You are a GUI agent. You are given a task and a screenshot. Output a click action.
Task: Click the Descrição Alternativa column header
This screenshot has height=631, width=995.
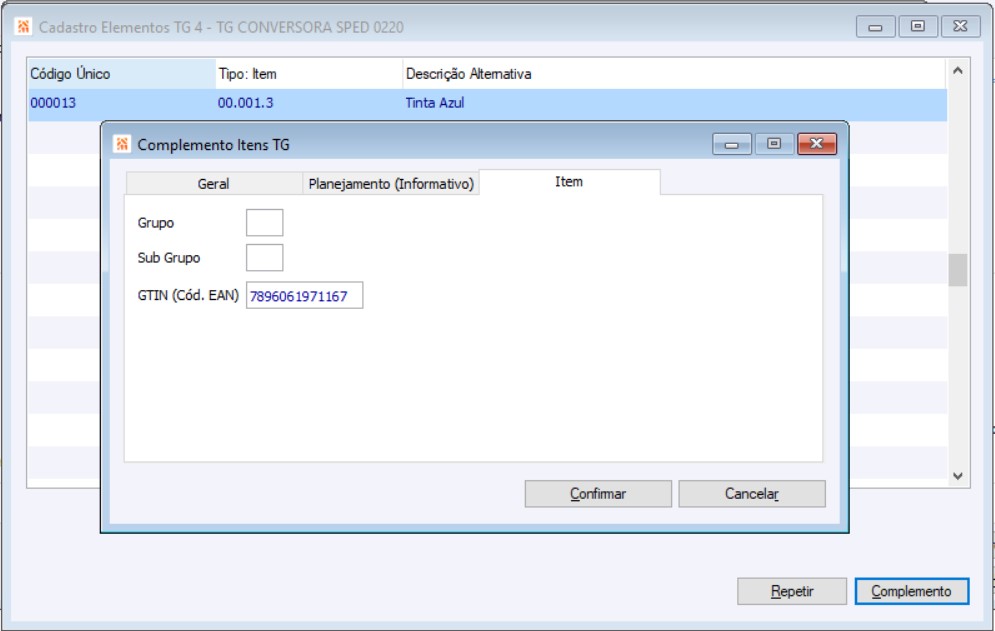[675, 74]
